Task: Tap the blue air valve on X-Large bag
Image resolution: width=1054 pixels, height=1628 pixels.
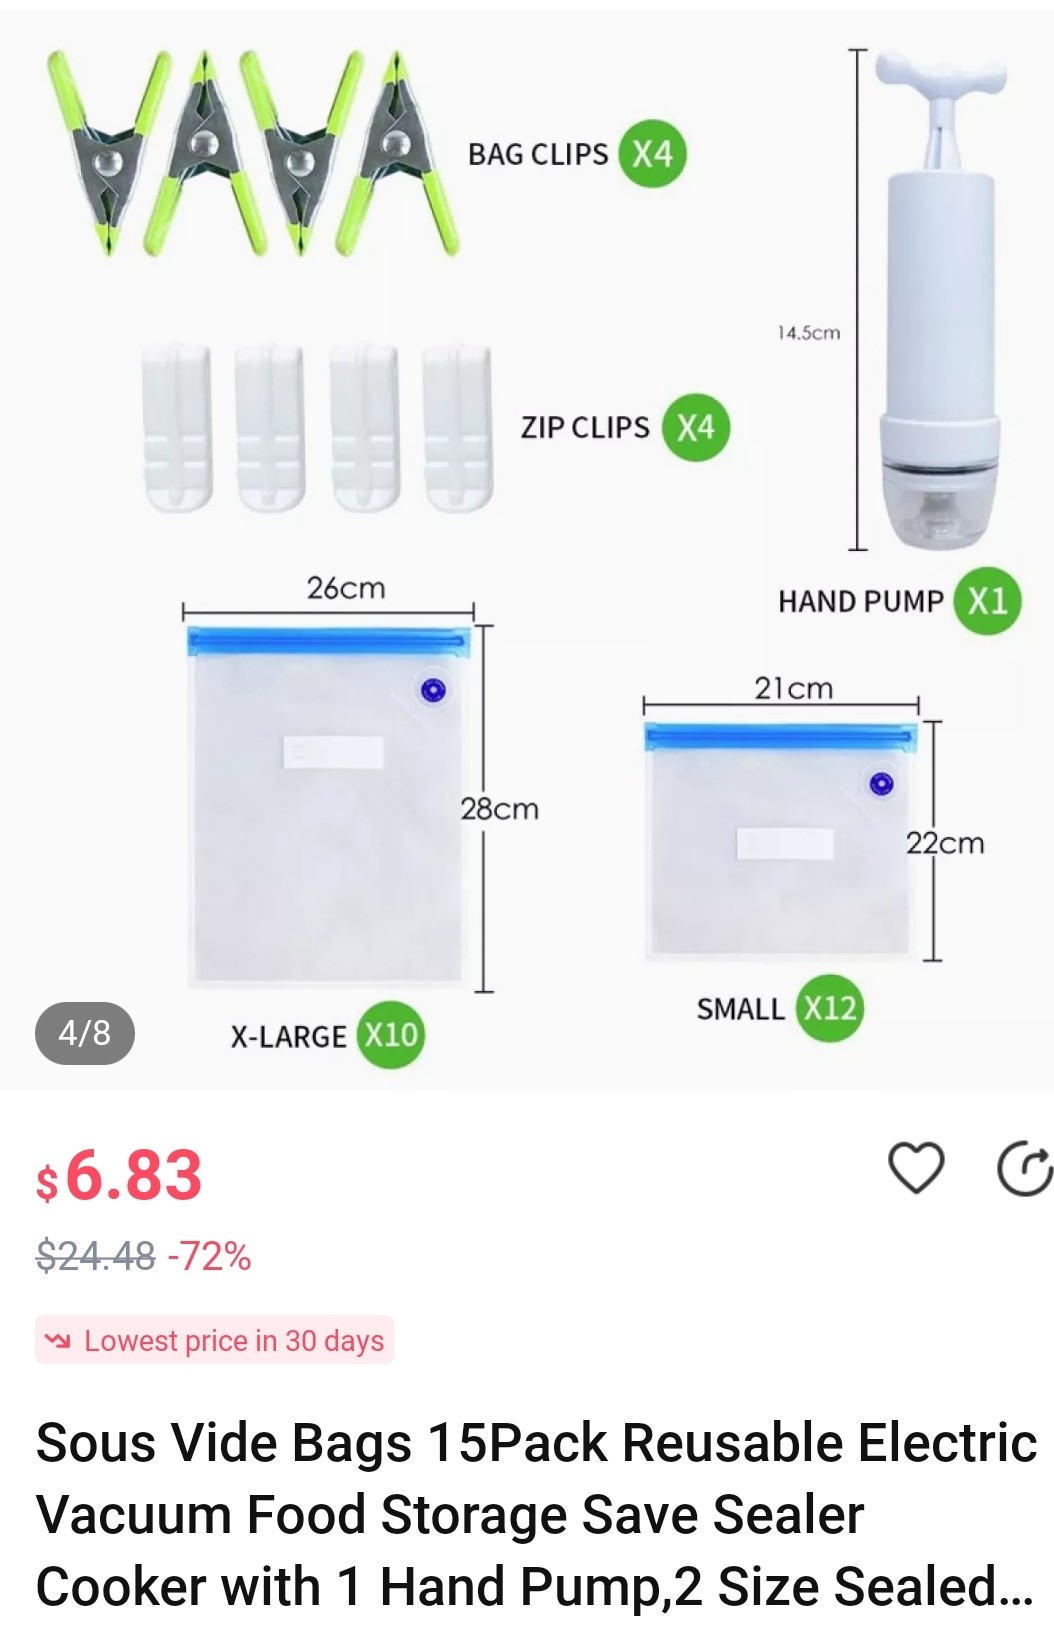Action: click(x=433, y=690)
